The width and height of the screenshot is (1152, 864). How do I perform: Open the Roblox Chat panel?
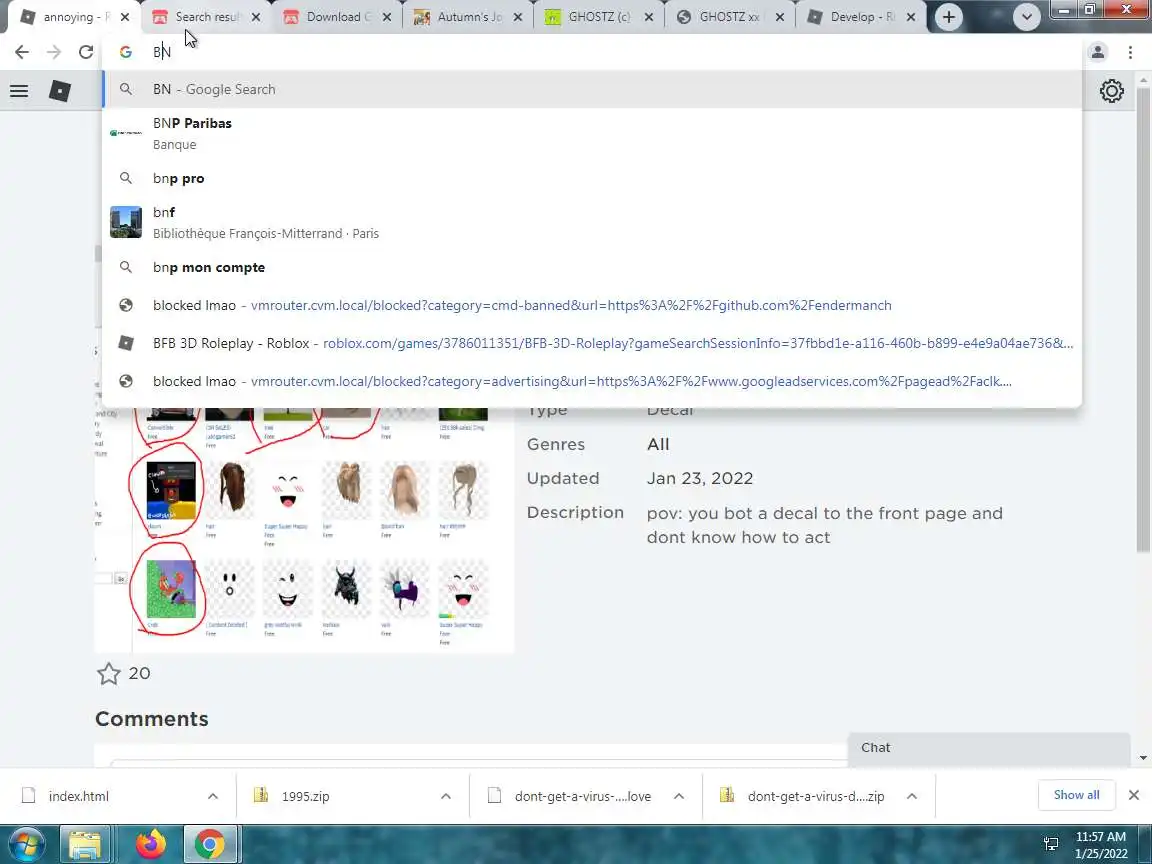pyautogui.click(x=988, y=748)
